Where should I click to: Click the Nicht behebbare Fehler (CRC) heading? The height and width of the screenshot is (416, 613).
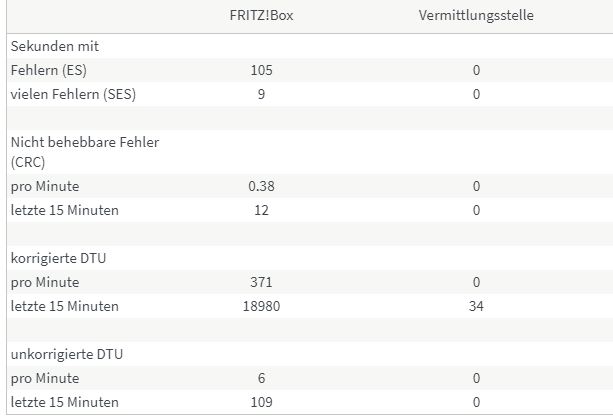pos(84,152)
